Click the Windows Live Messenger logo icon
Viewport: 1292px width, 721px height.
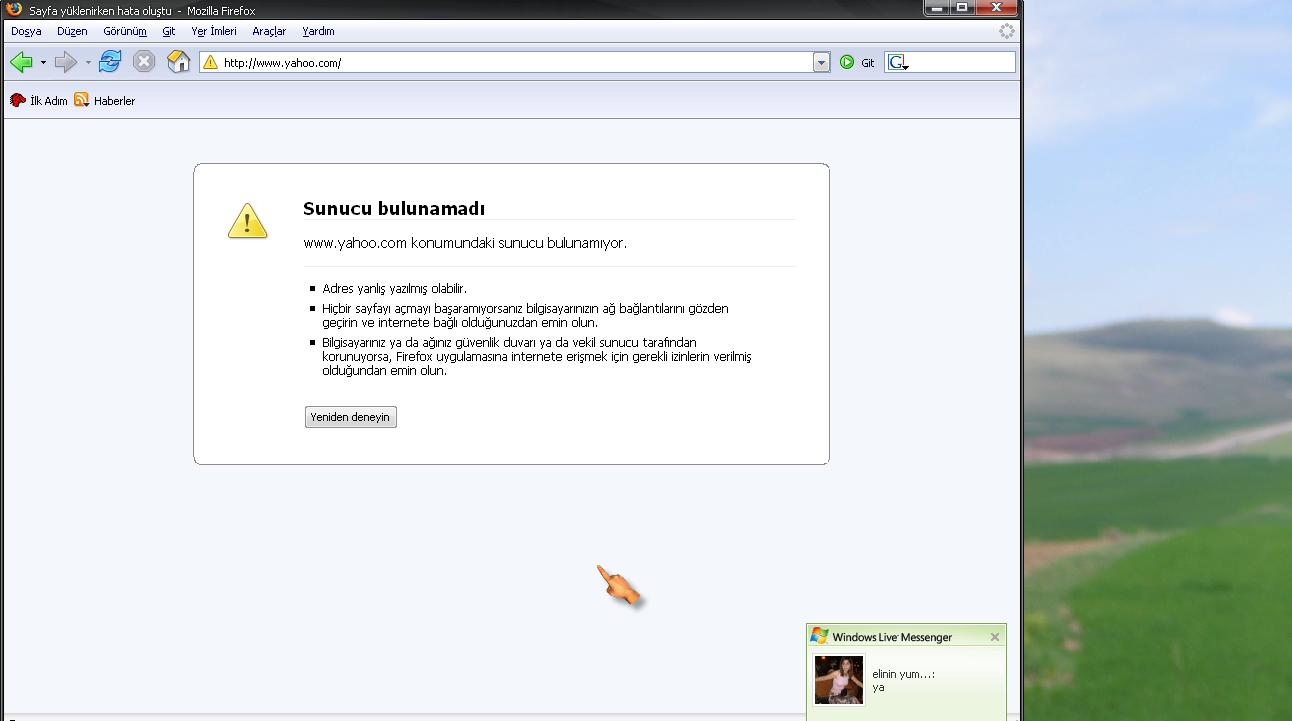820,636
